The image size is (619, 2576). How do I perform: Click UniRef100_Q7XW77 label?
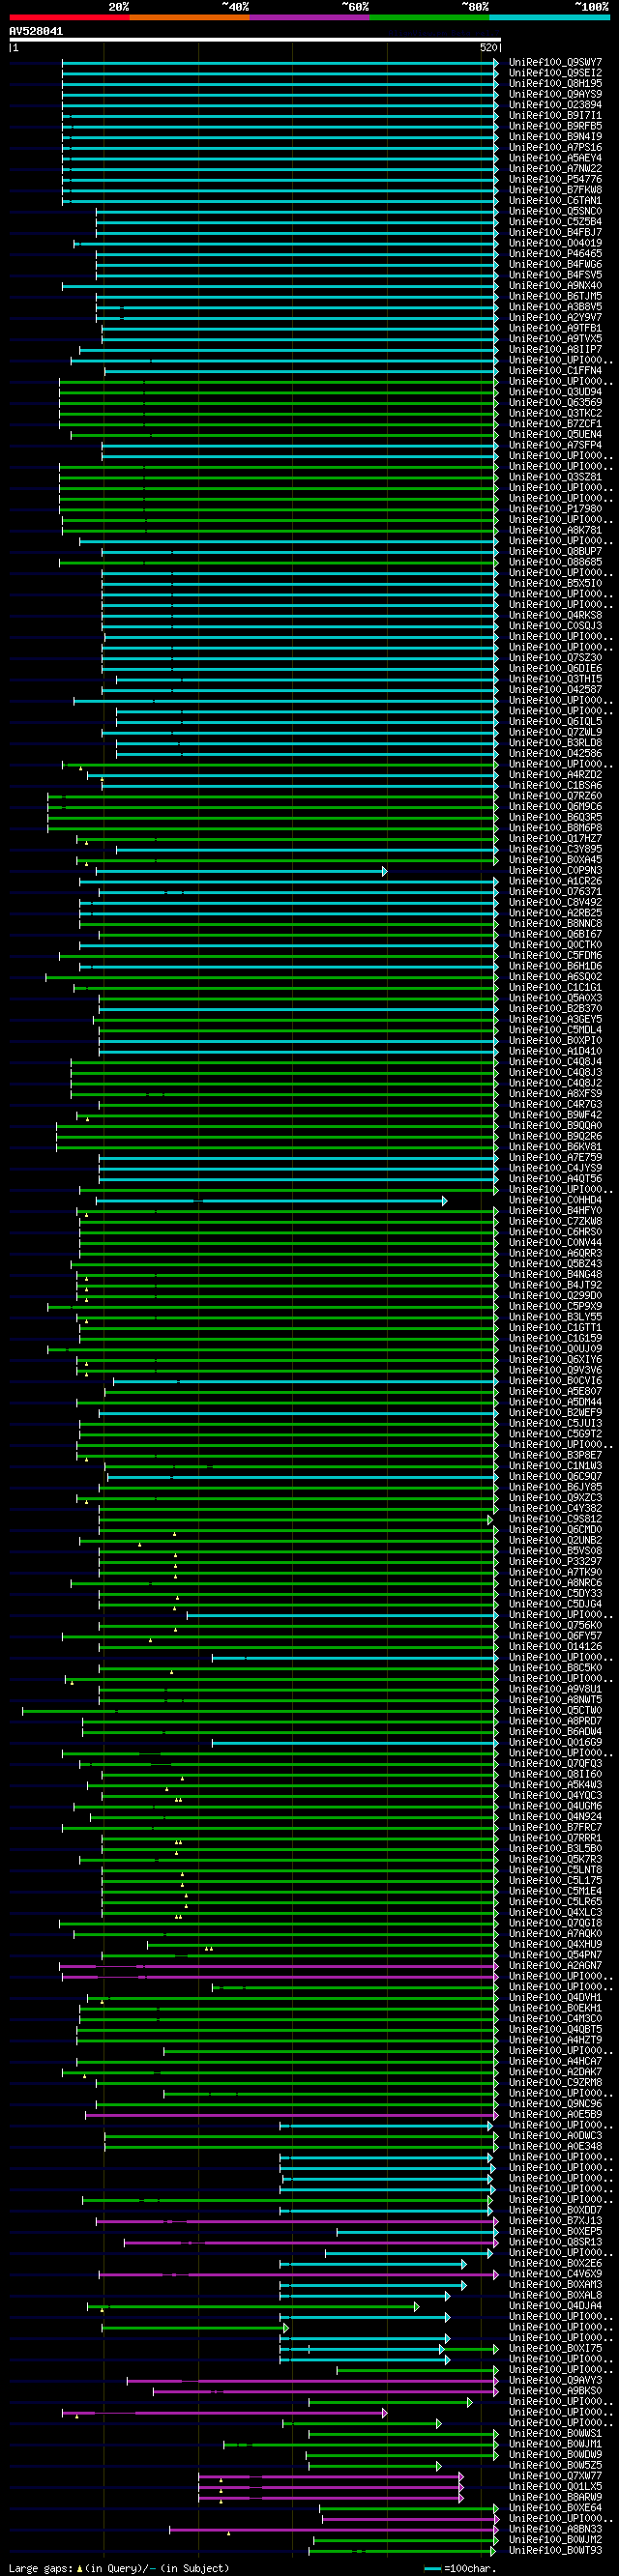pyautogui.click(x=555, y=2477)
